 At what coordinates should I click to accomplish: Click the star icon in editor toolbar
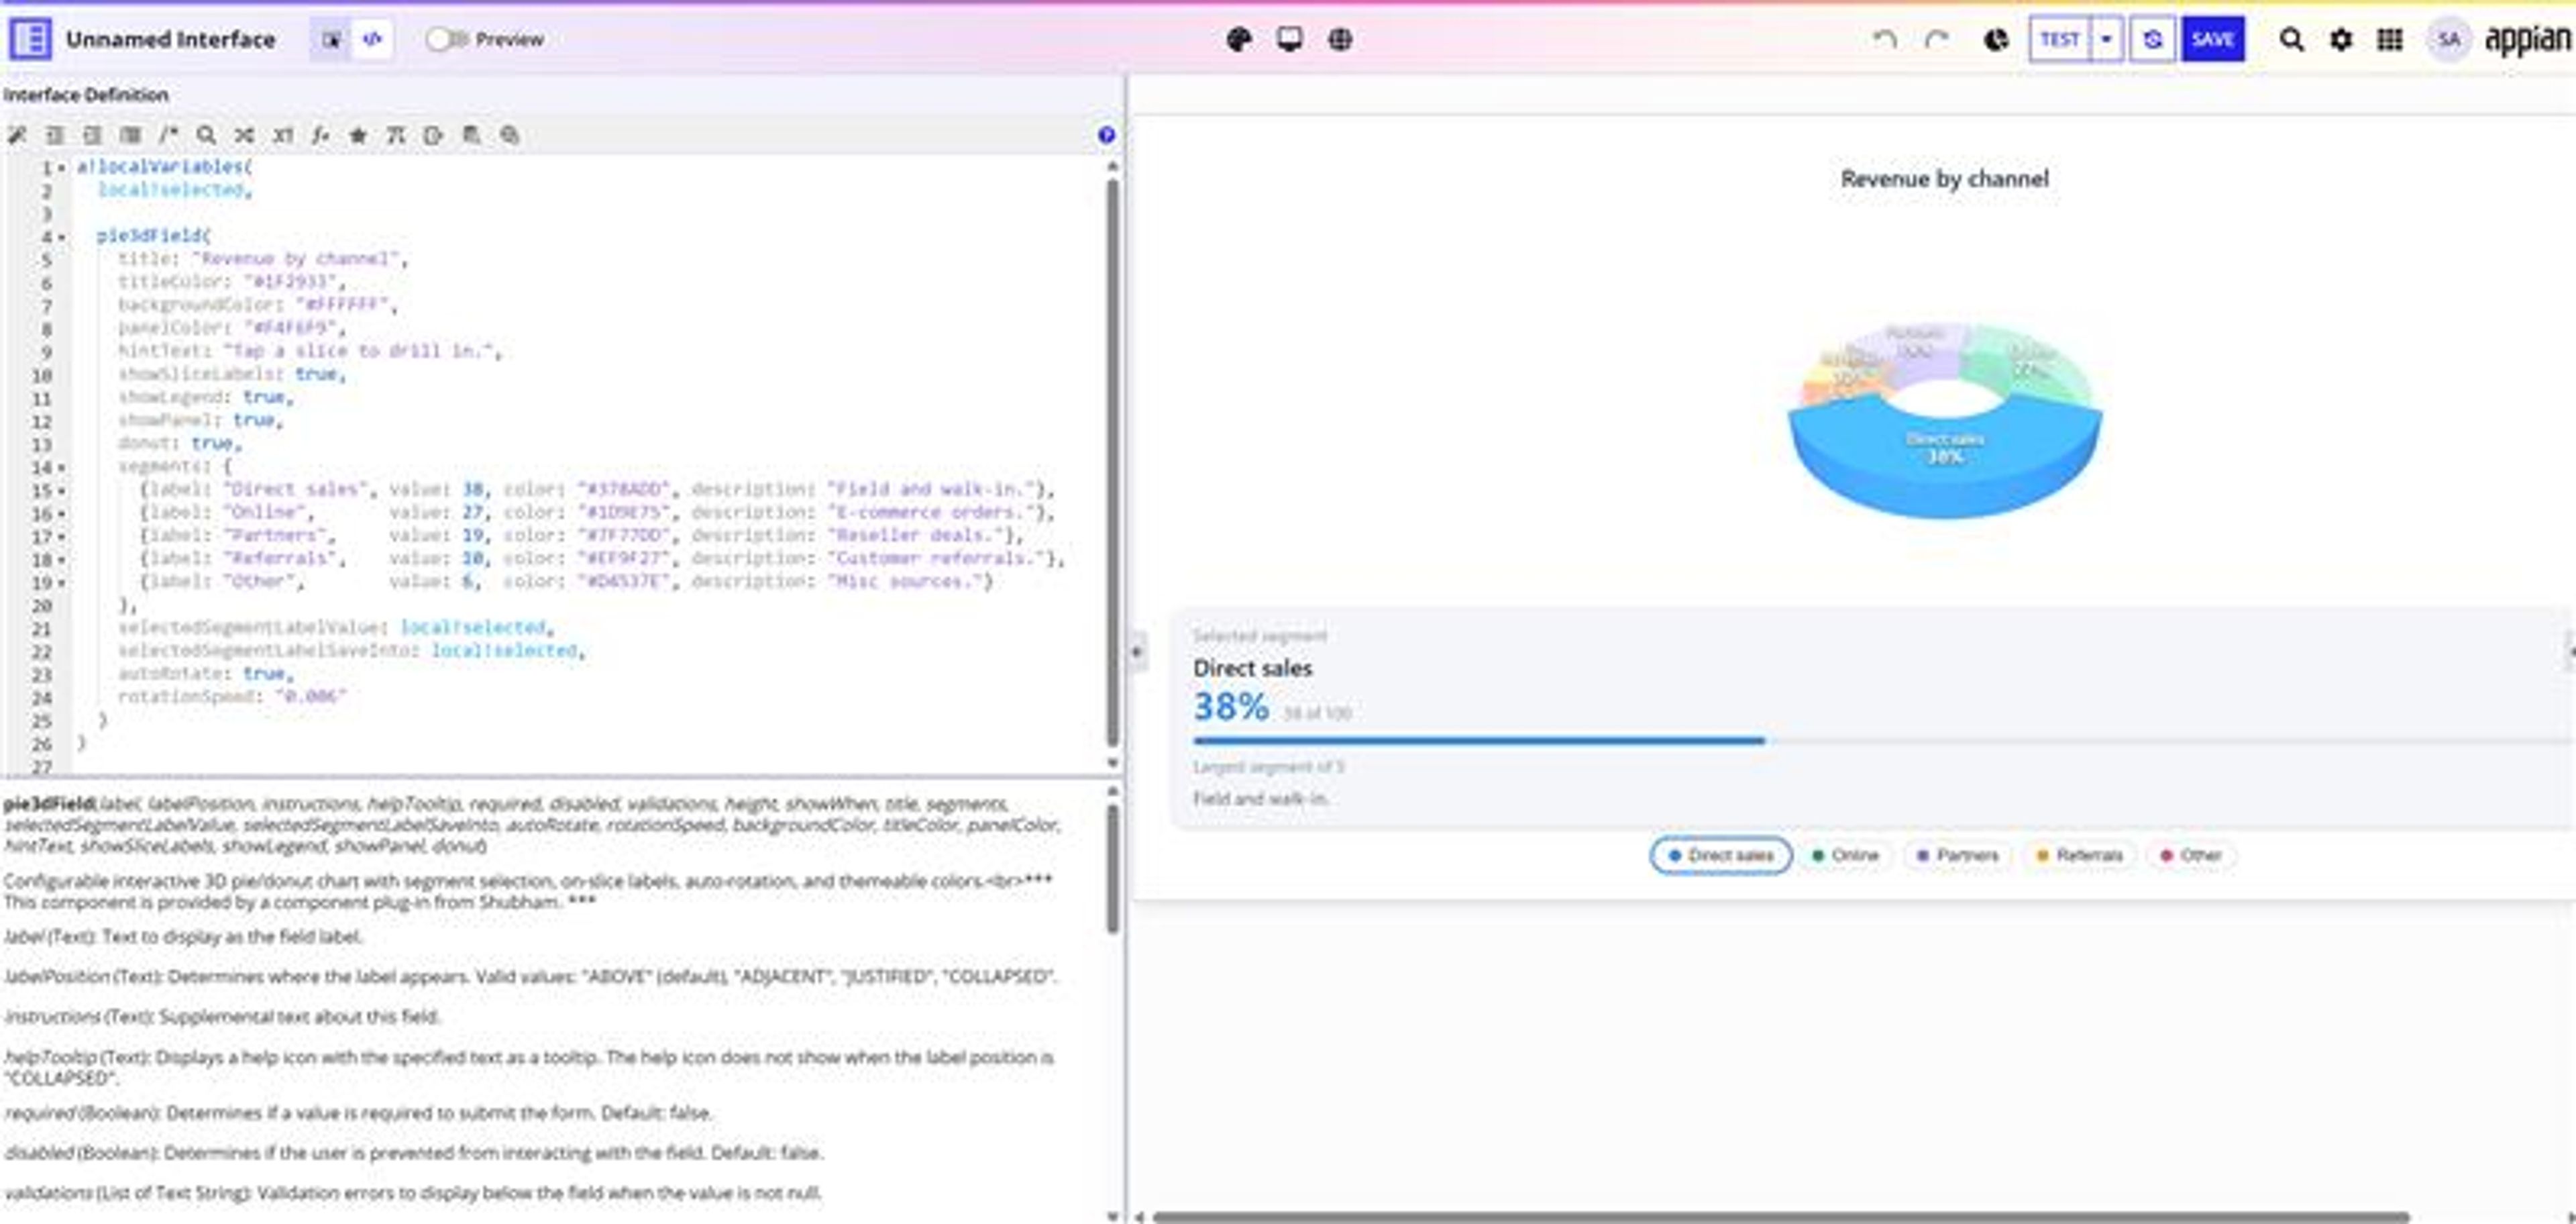tap(358, 135)
